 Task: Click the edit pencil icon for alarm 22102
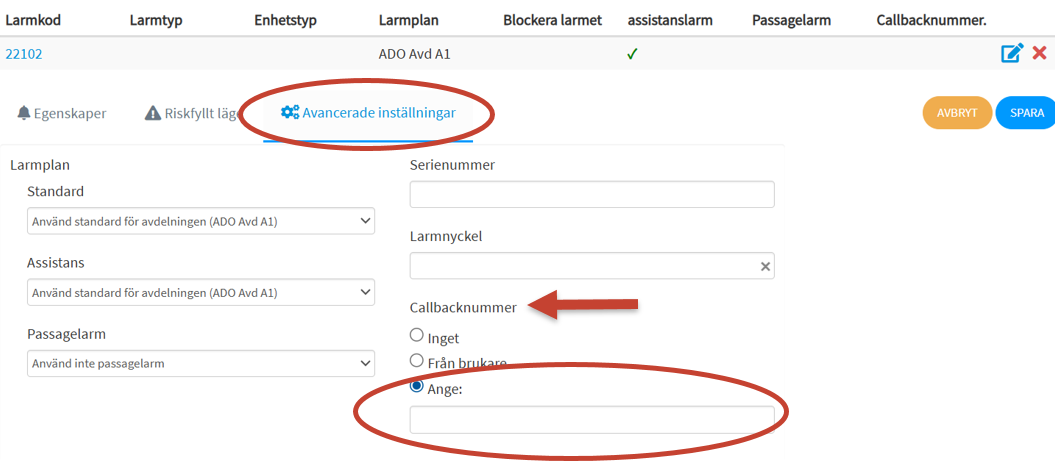(1012, 53)
